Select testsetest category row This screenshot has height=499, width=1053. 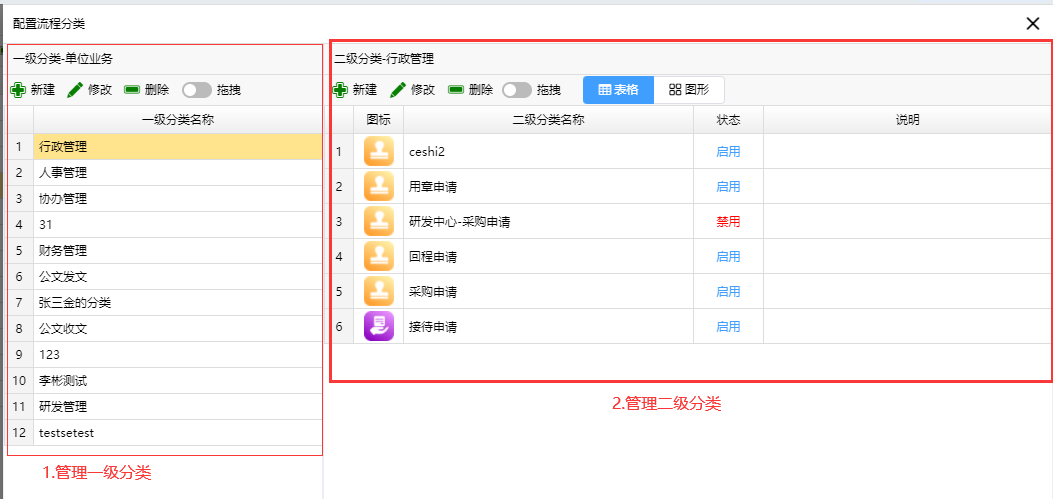177,433
